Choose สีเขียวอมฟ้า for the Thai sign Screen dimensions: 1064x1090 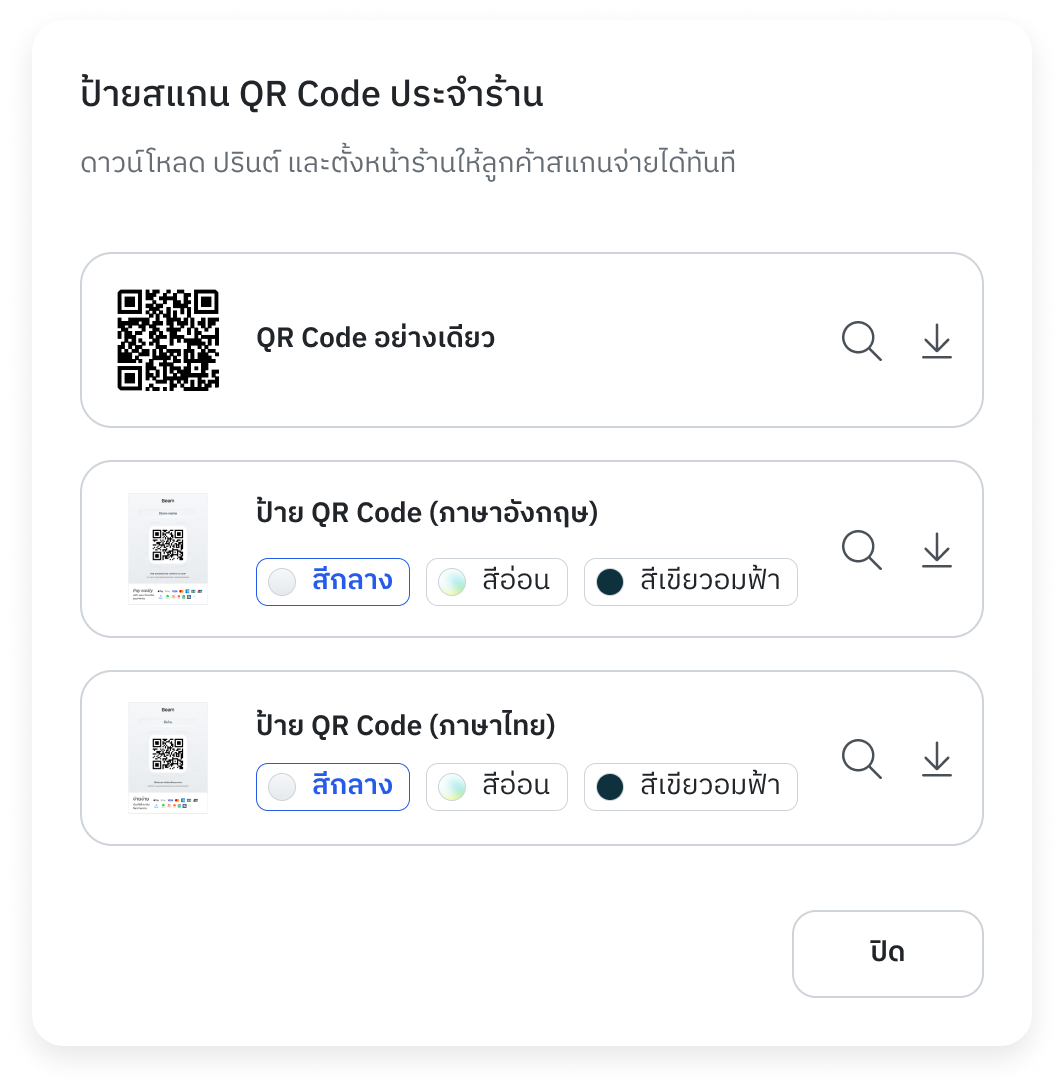(691, 787)
